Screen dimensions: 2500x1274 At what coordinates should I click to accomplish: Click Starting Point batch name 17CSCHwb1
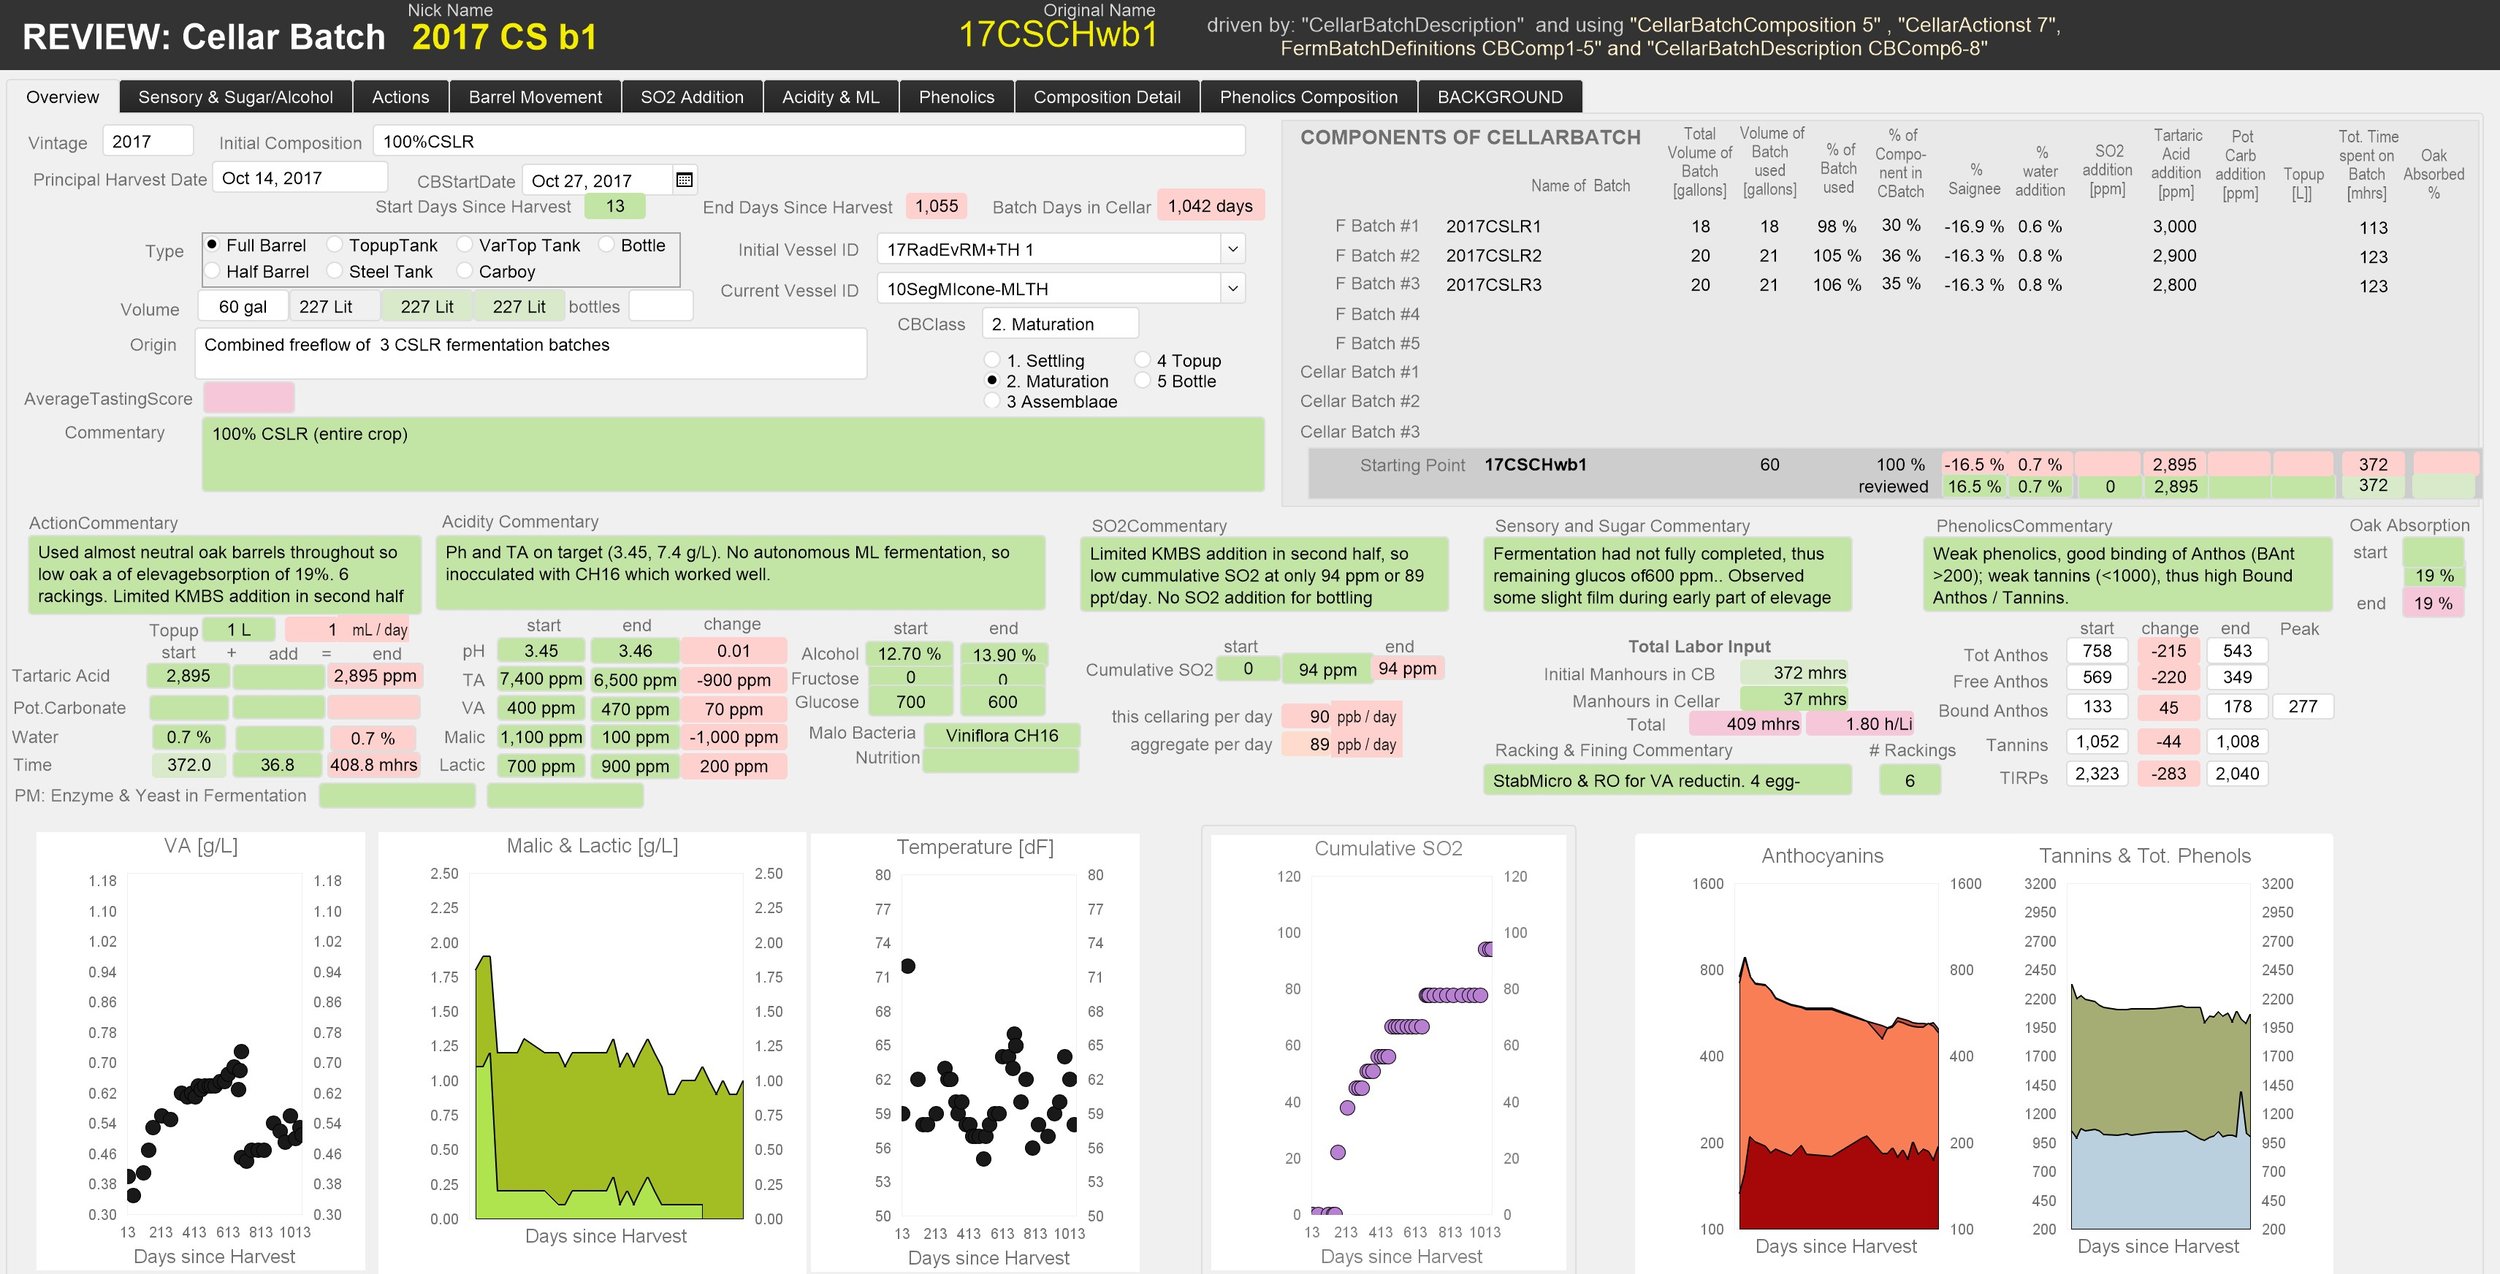[x=1535, y=464]
